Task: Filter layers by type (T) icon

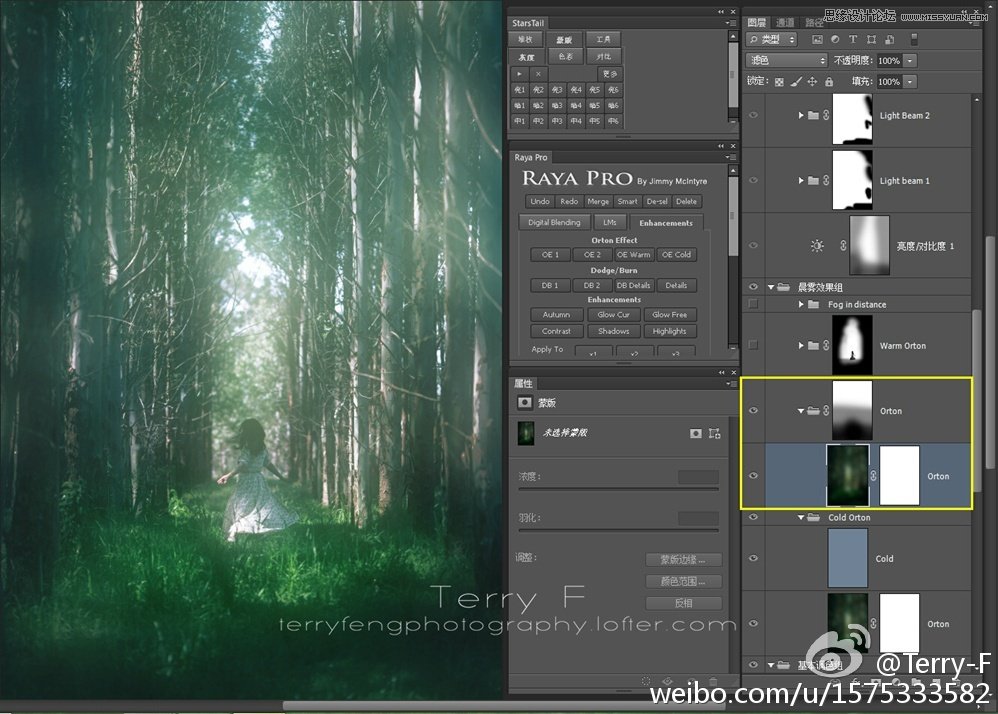Action: pyautogui.click(x=853, y=39)
